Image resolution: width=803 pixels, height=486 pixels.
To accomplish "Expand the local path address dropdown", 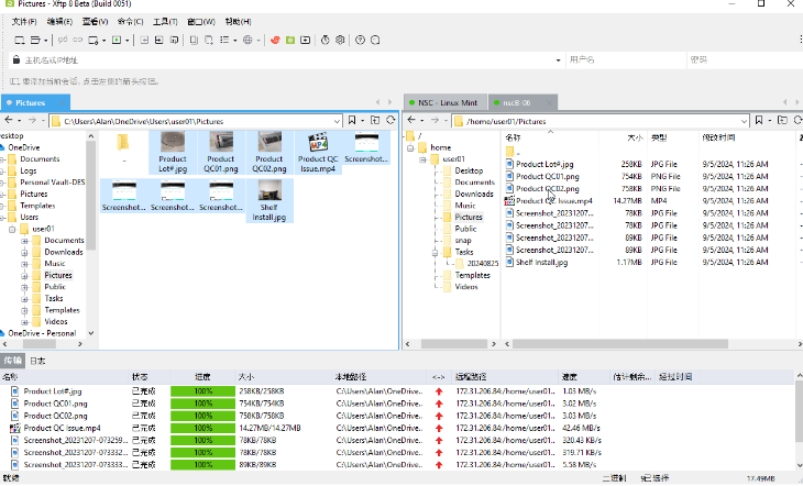I will (x=339, y=120).
